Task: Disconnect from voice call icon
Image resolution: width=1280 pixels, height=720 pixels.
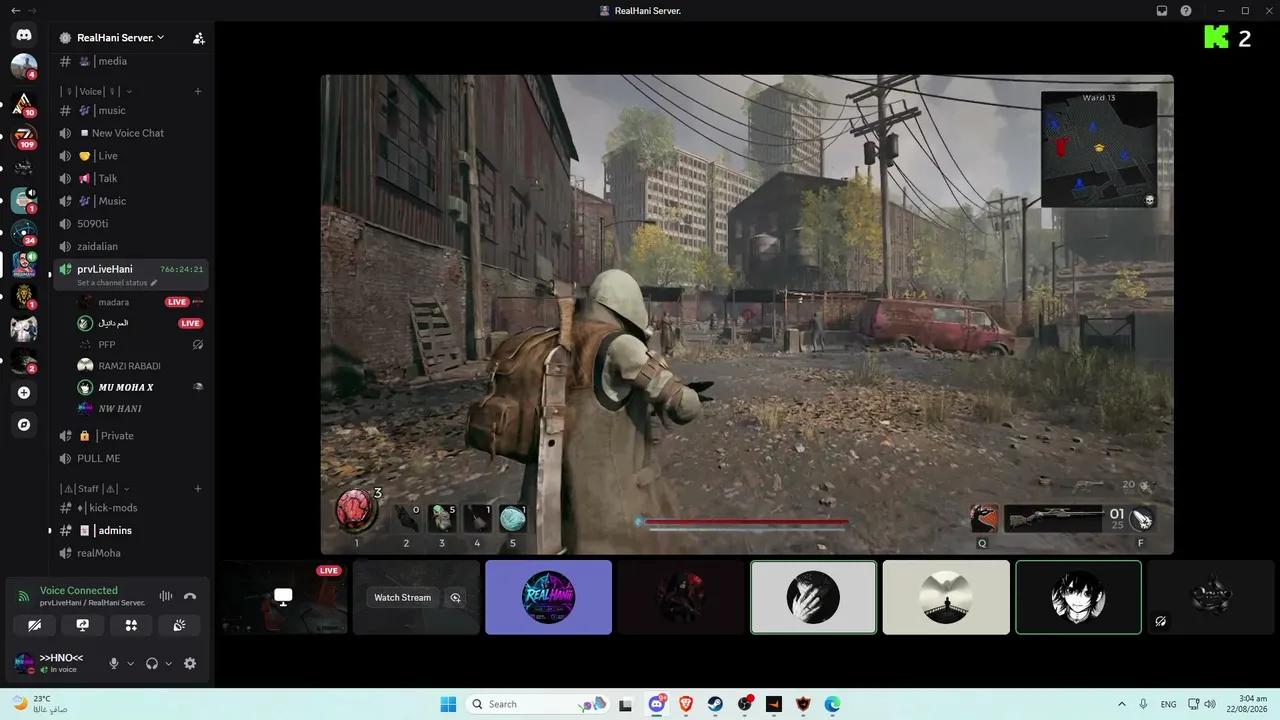Action: 190,597
